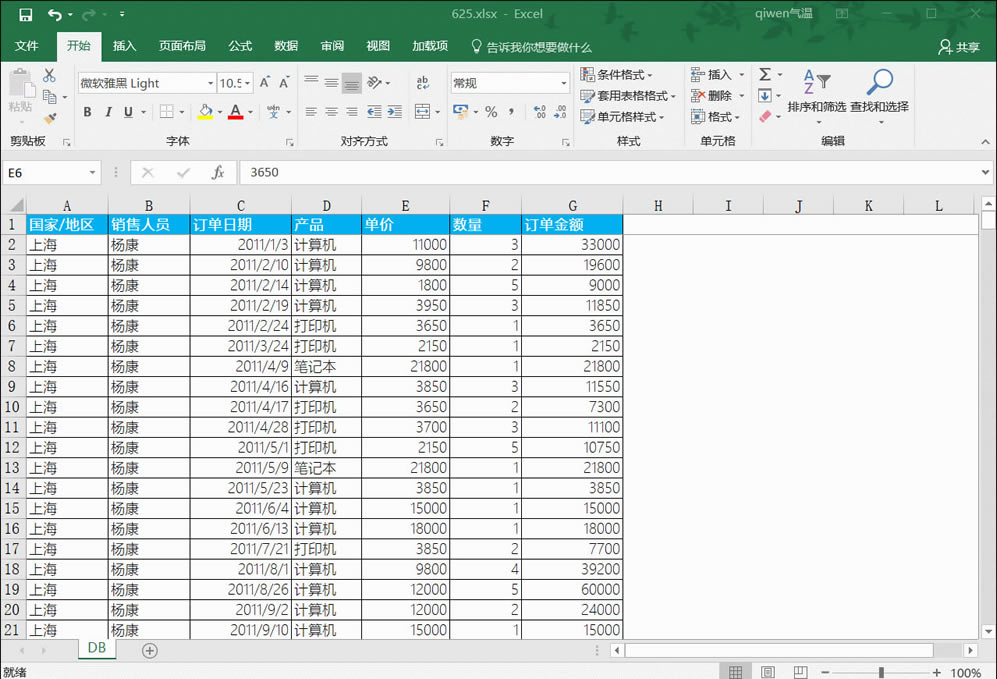Image resolution: width=997 pixels, height=679 pixels.
Task: Click the increase decimal places icon
Action: 540,111
